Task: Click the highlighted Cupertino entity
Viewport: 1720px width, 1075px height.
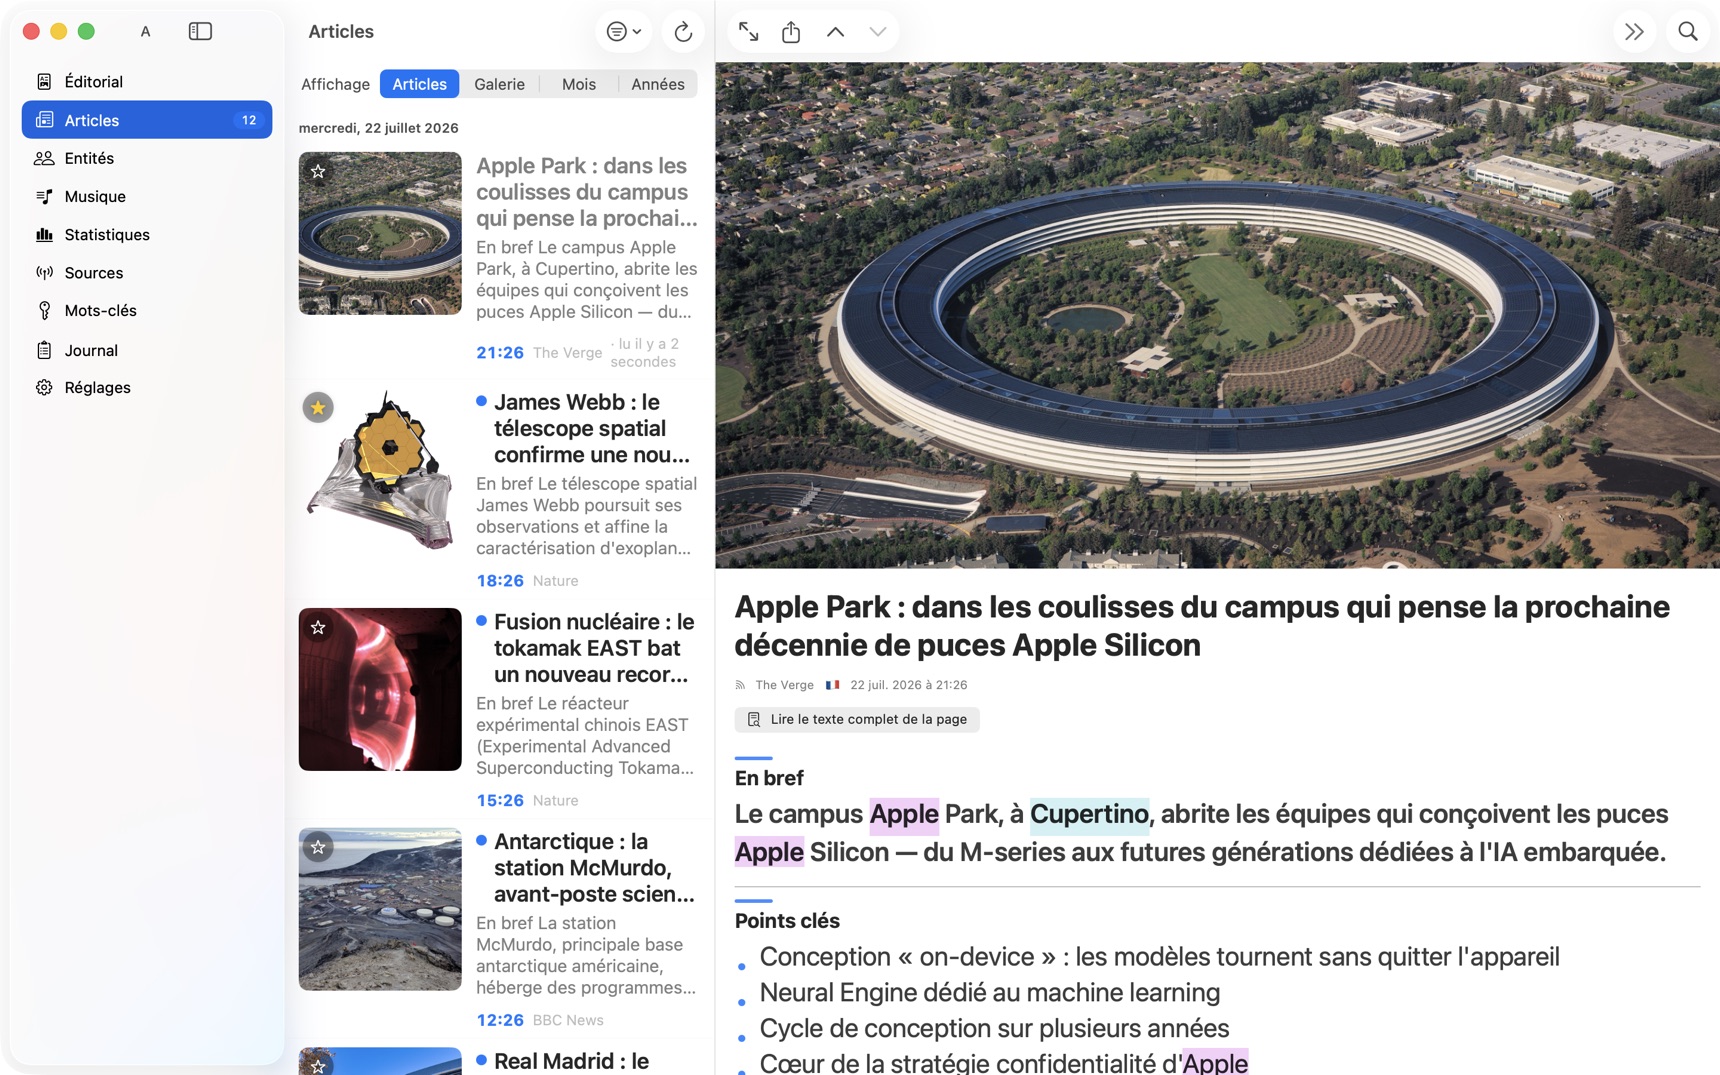Action: tap(1089, 814)
